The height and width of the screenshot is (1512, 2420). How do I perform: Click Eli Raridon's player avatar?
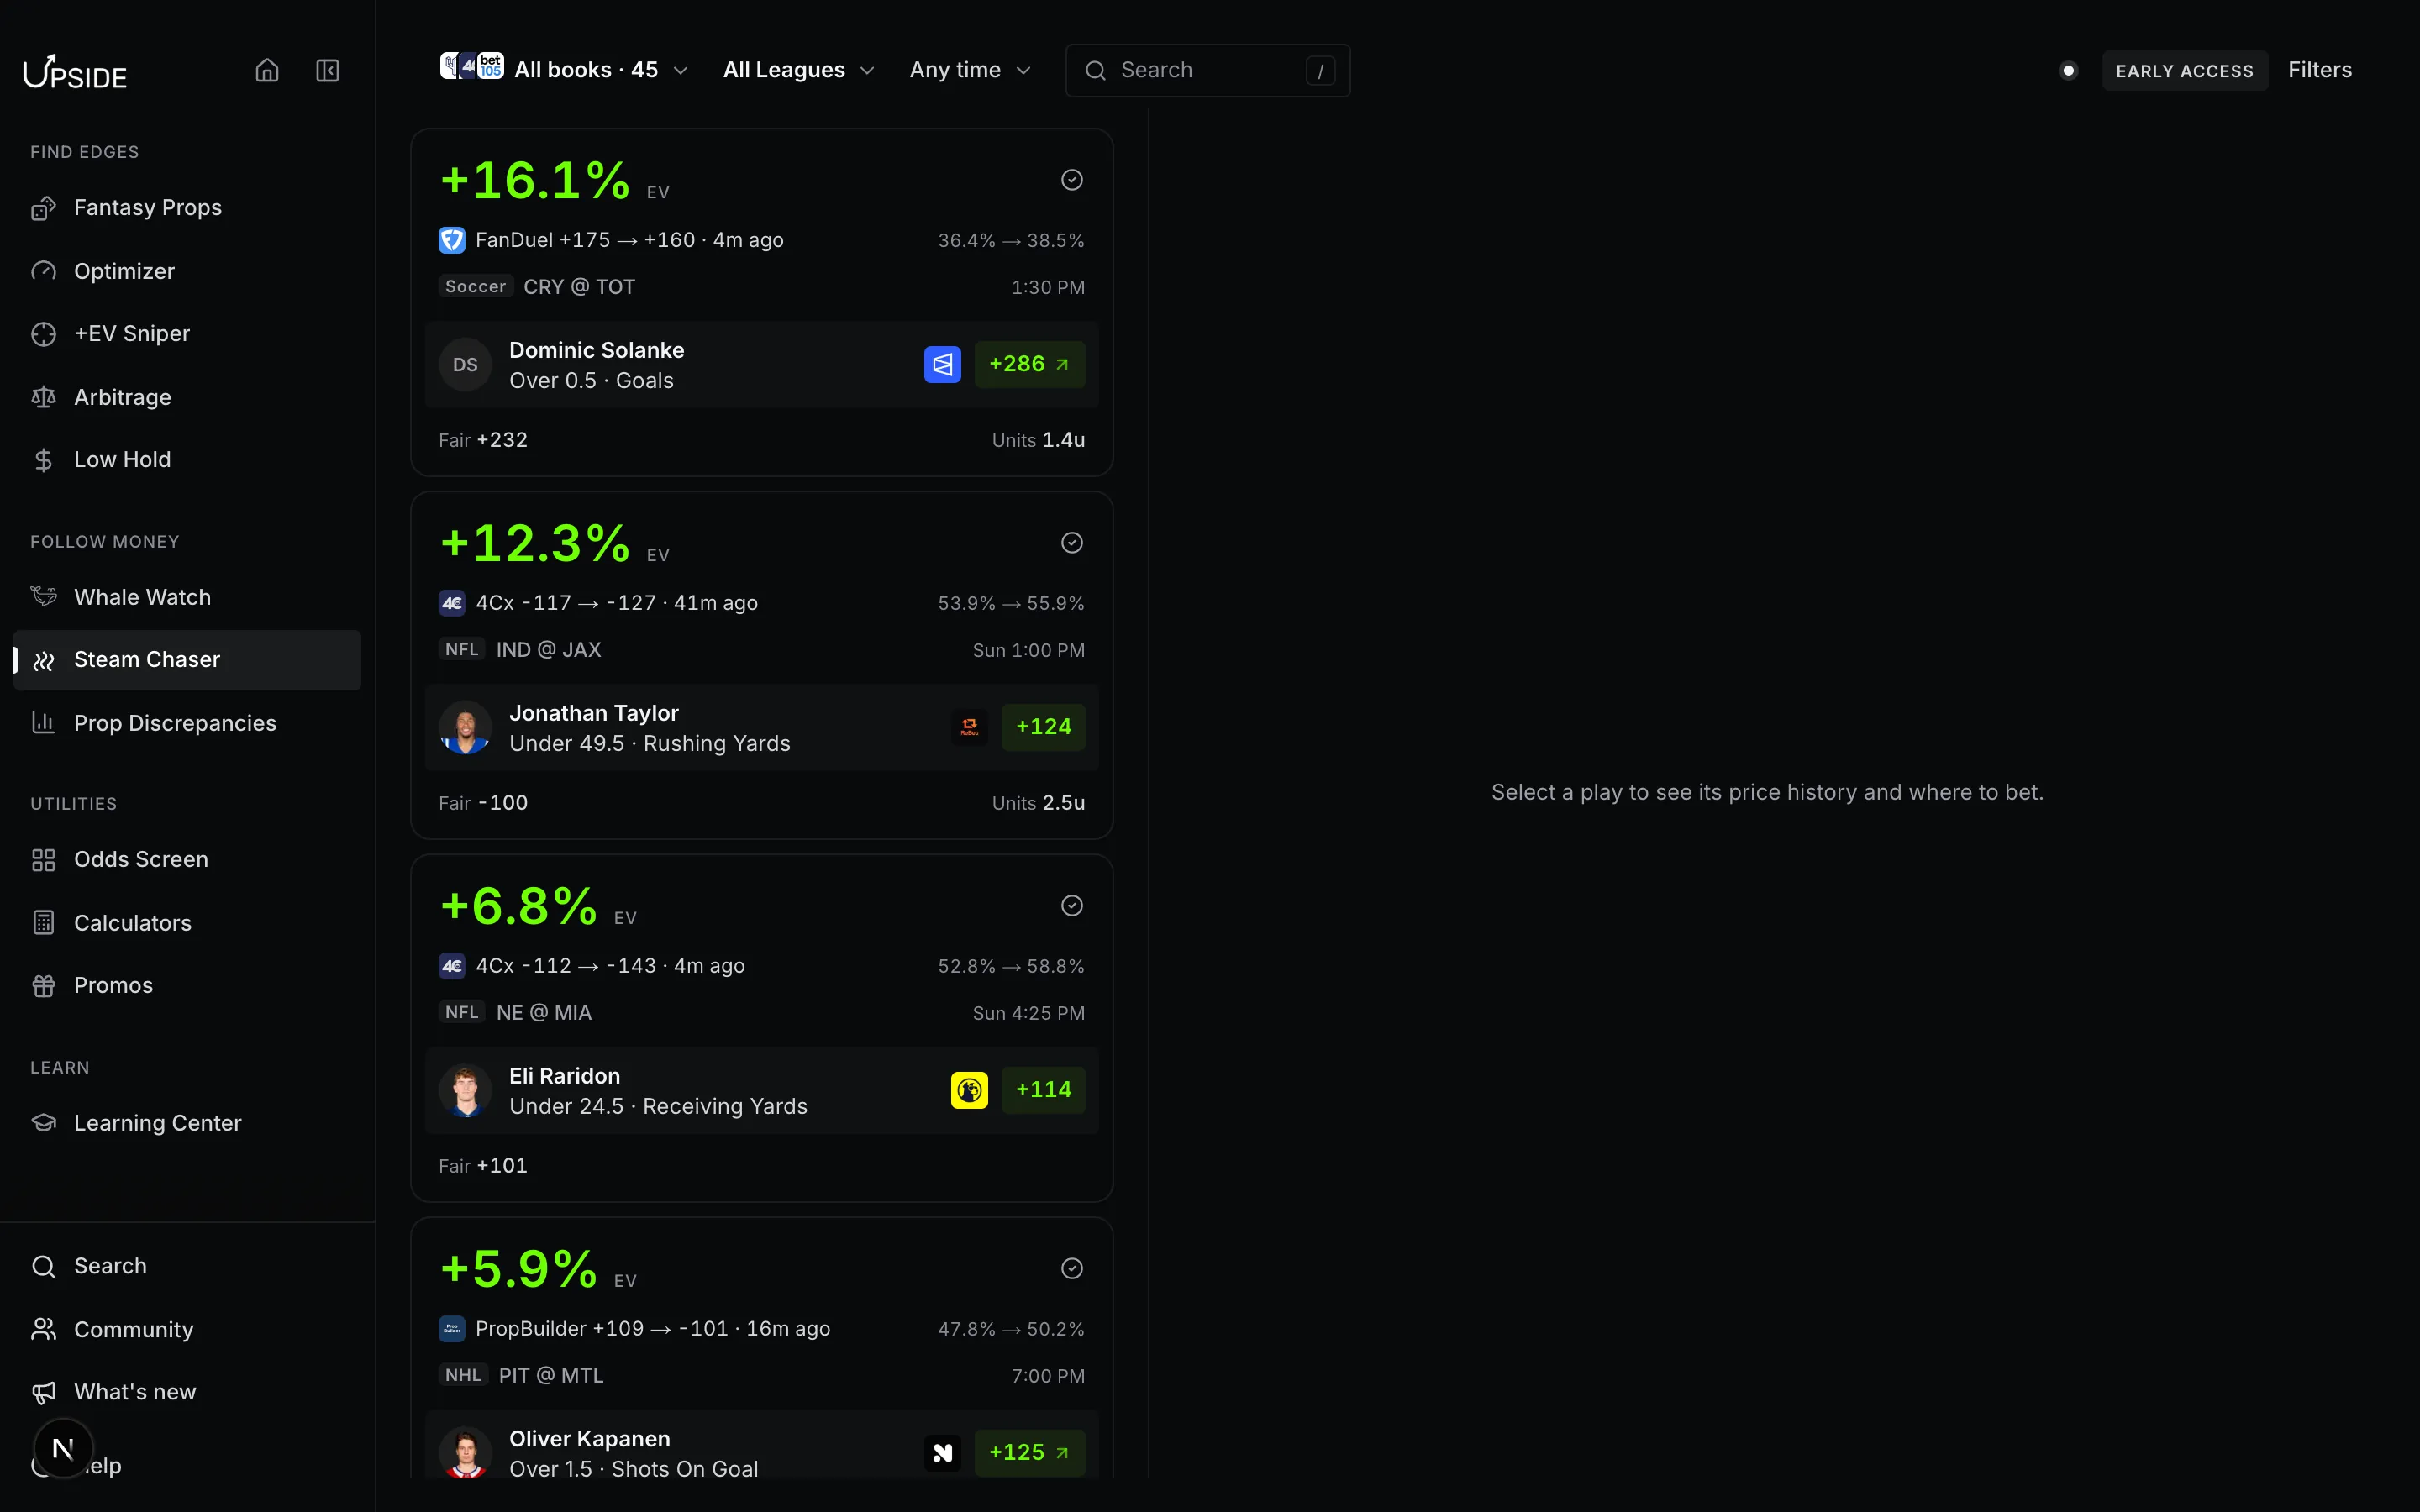[465, 1091]
